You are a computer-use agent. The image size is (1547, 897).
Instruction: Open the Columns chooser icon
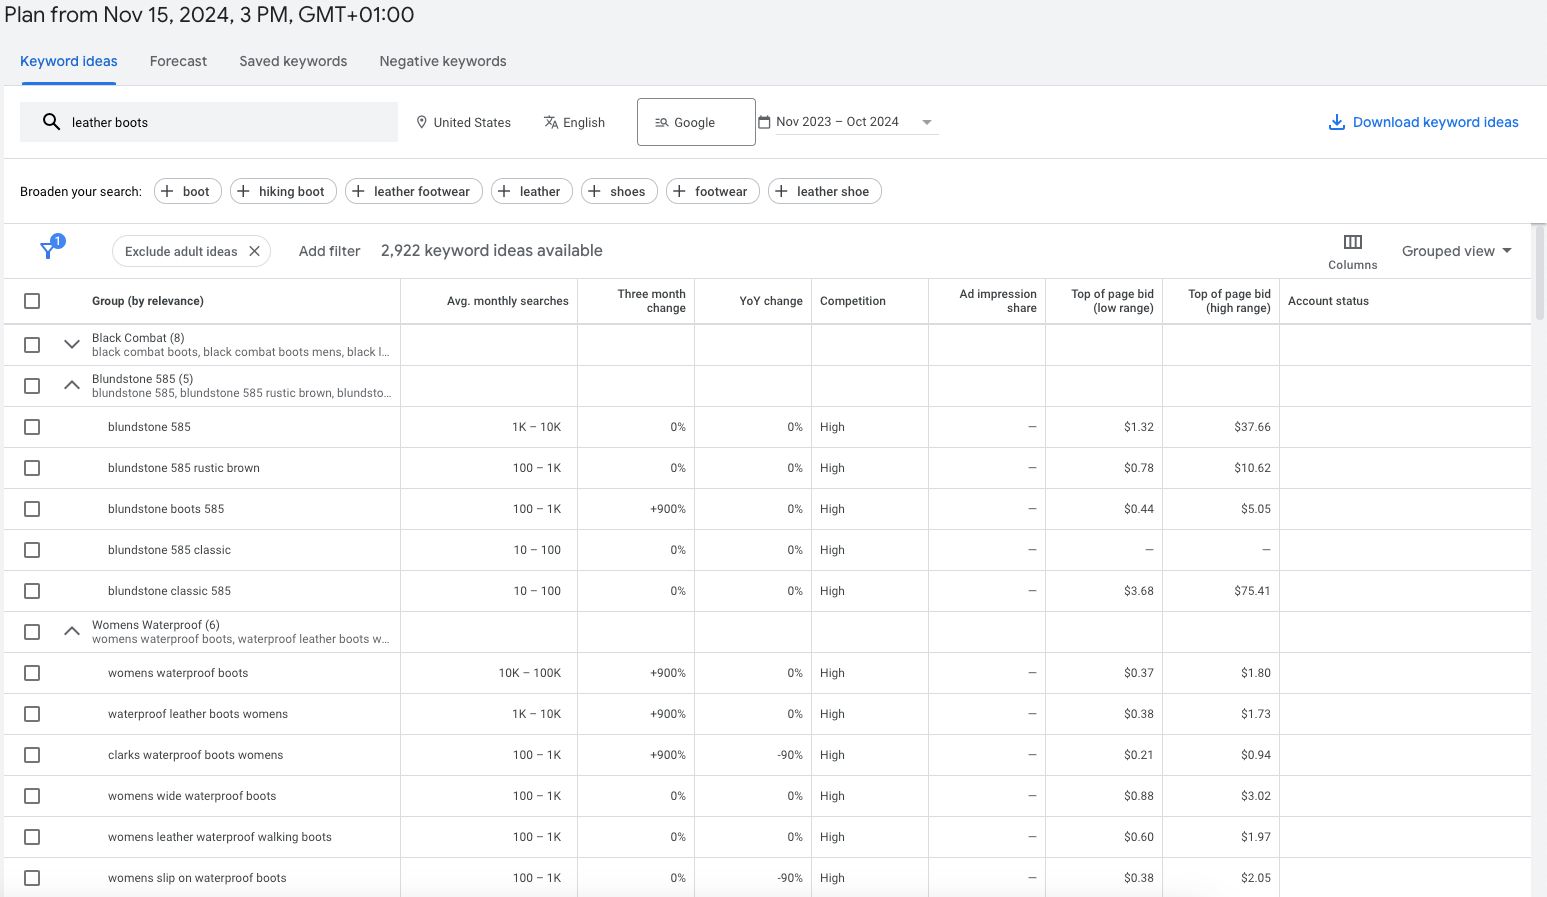pyautogui.click(x=1352, y=242)
